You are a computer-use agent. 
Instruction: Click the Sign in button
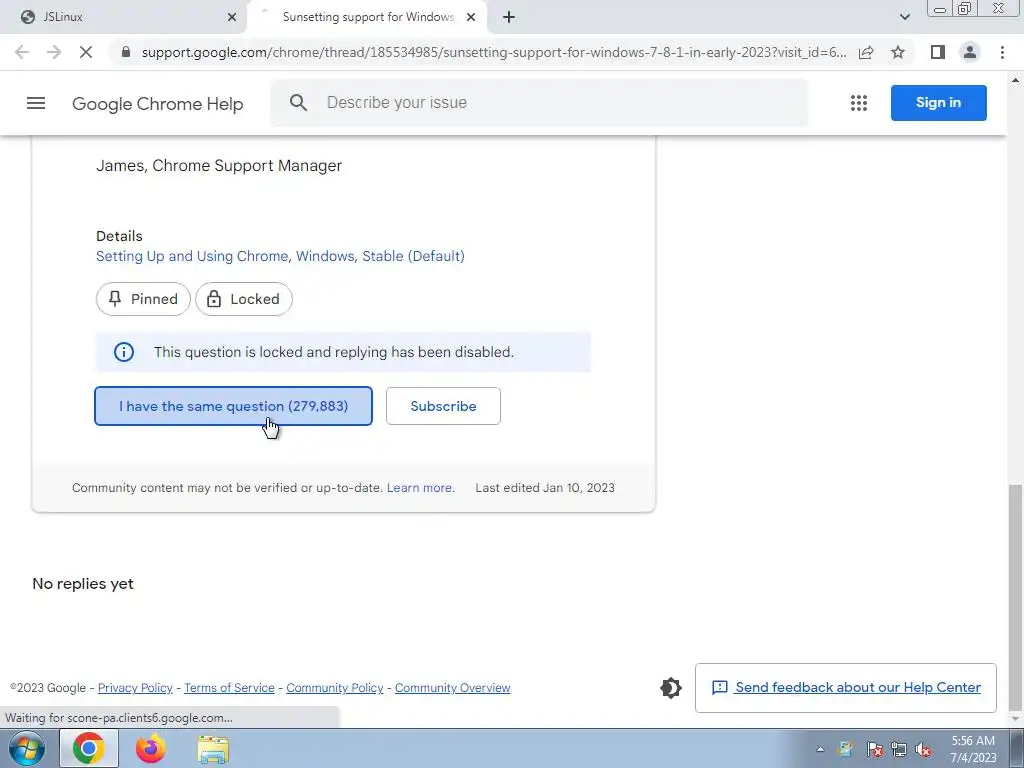click(x=938, y=103)
